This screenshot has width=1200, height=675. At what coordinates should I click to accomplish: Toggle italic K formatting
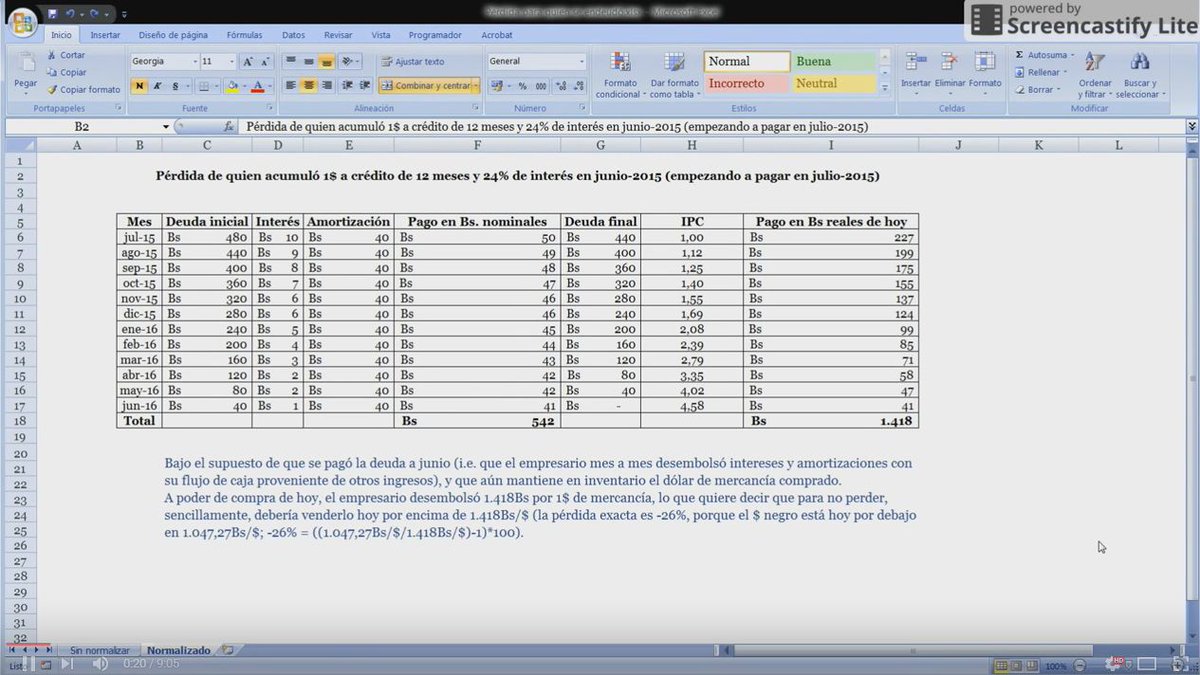[x=157, y=86]
